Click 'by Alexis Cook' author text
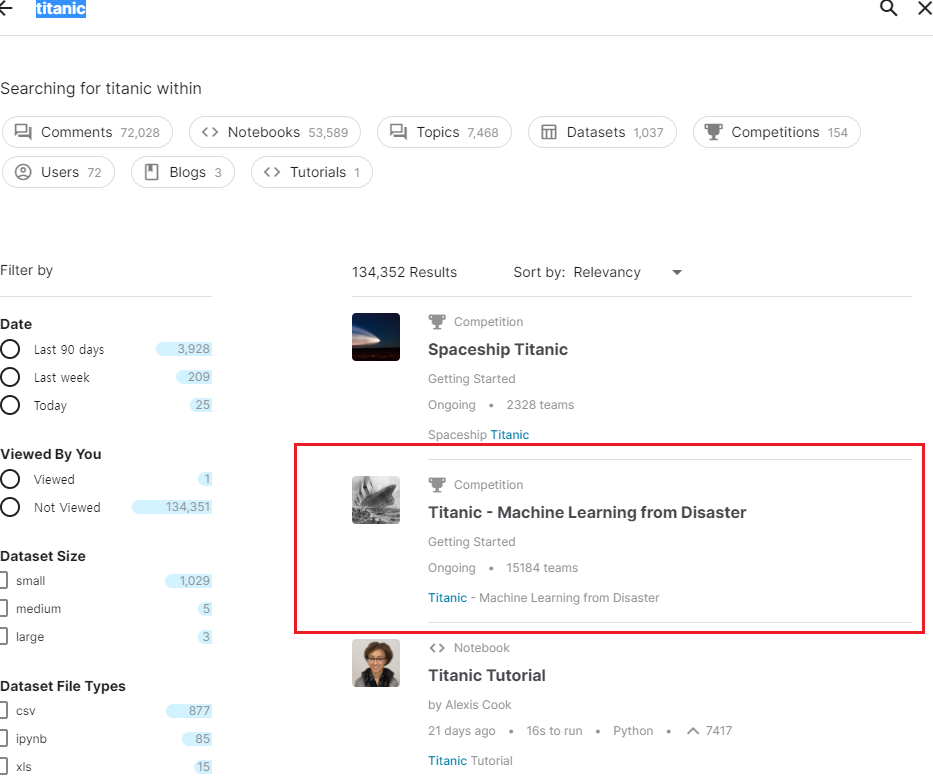933x779 pixels. [469, 705]
